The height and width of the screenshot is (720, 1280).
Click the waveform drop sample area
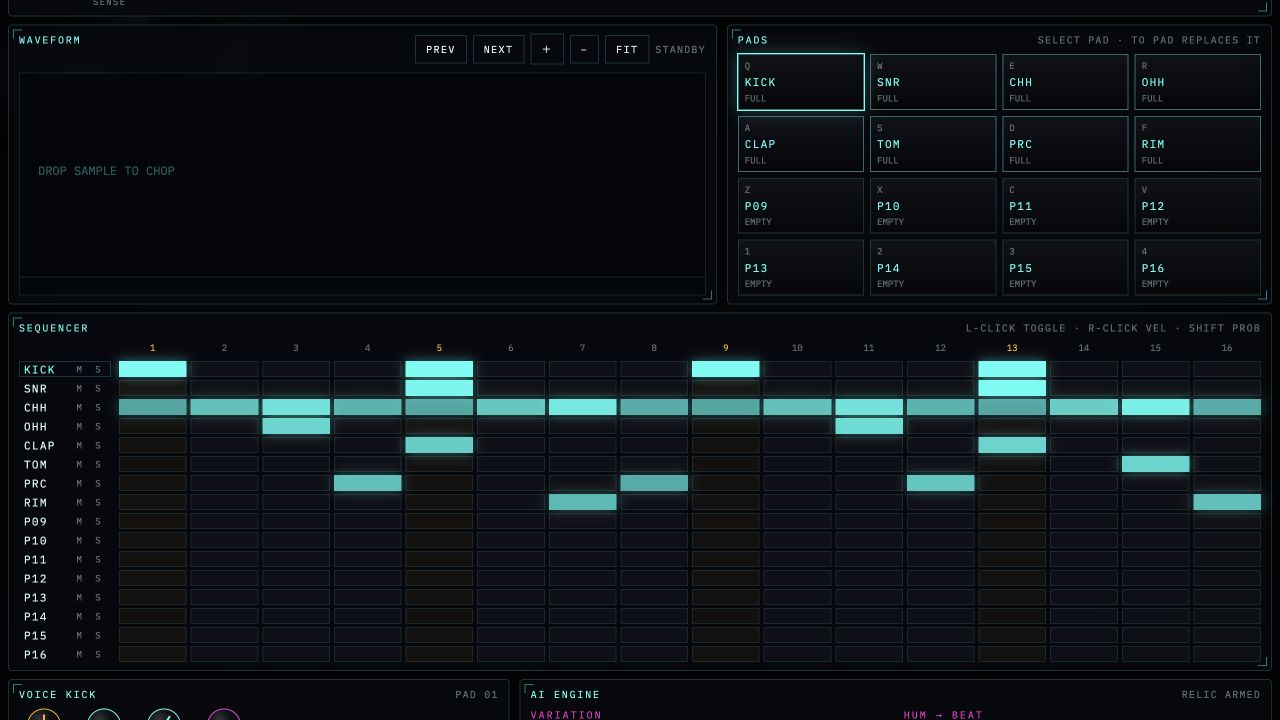[362, 184]
